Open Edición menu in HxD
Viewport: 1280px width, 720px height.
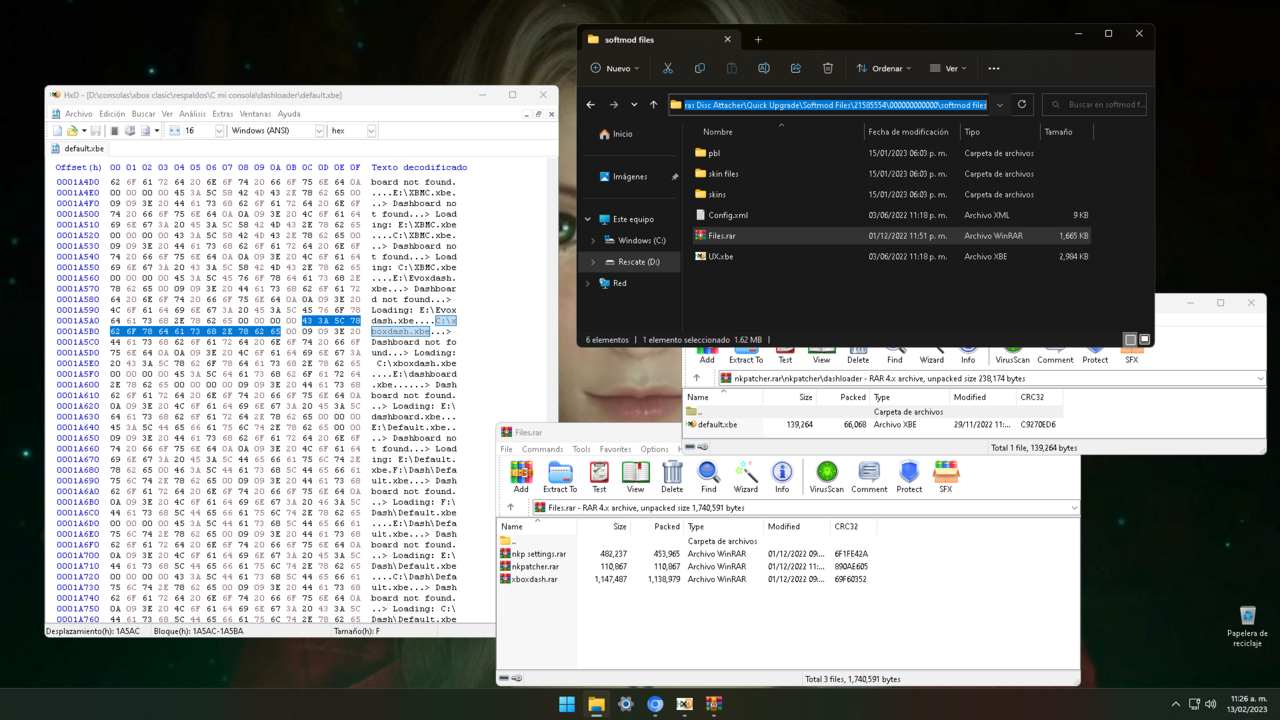click(112, 114)
